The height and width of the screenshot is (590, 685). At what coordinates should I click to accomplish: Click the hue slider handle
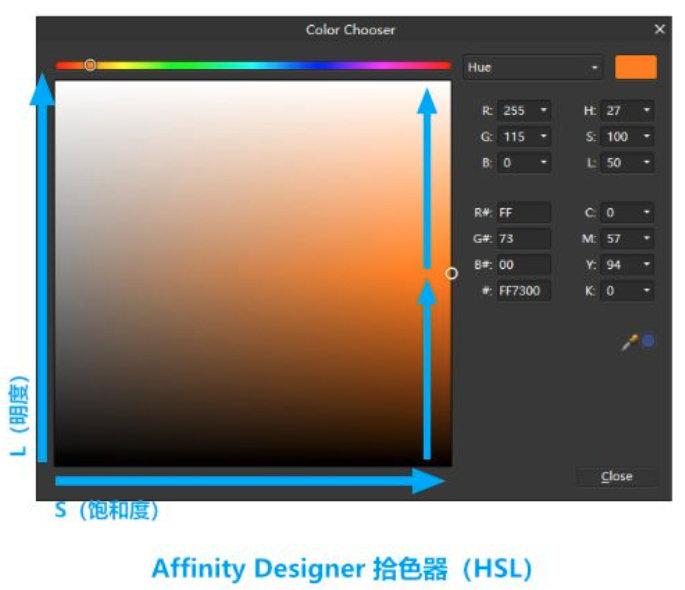point(90,65)
